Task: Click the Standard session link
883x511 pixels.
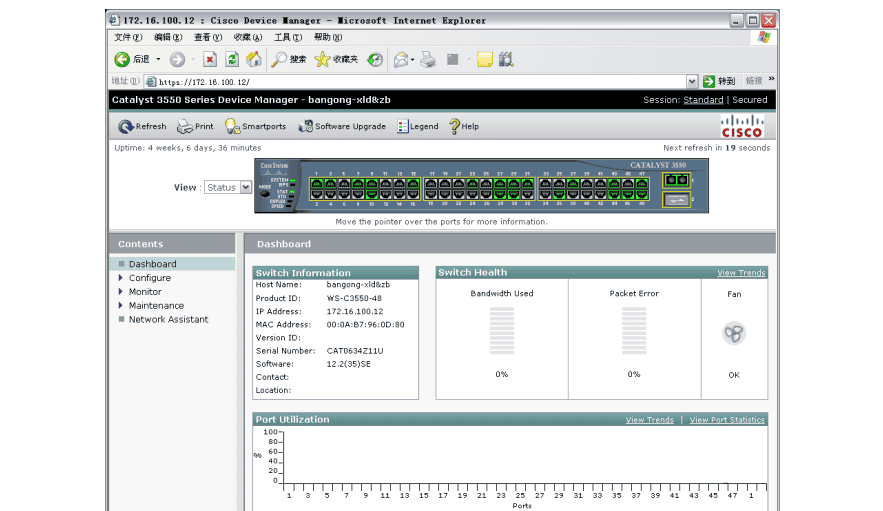Action: 703,100
